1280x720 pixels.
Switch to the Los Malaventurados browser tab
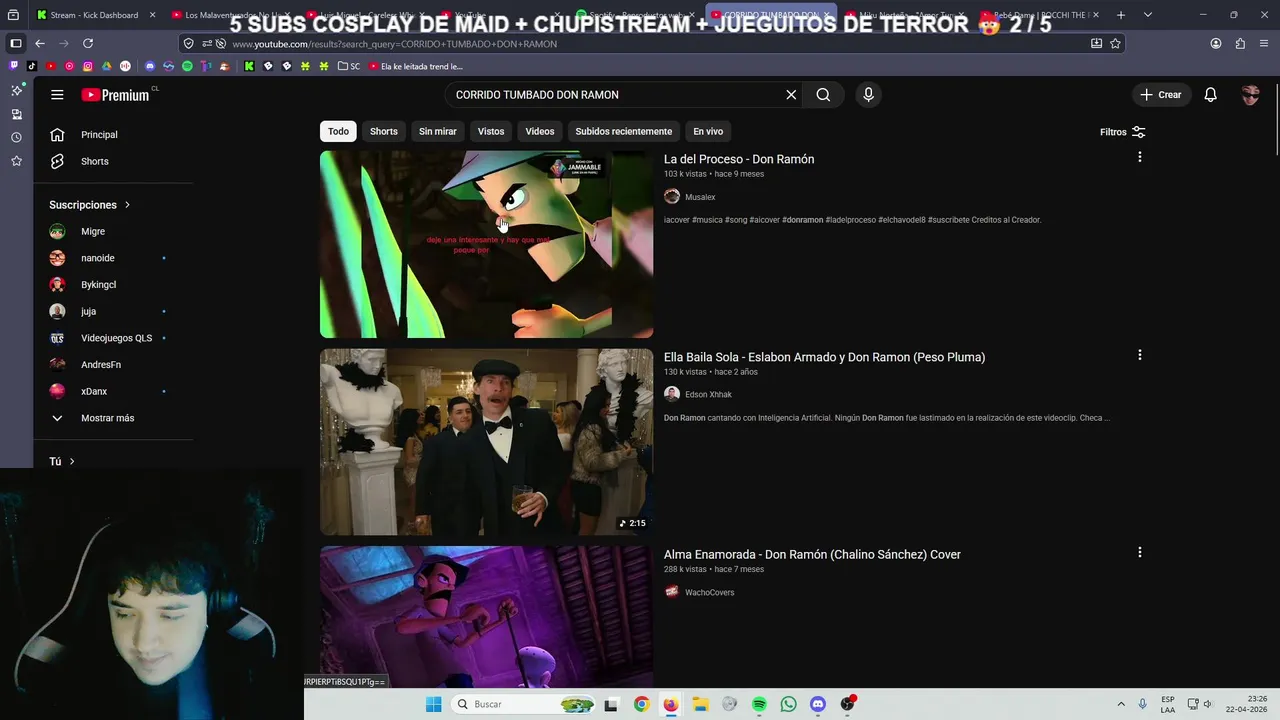click(x=230, y=15)
